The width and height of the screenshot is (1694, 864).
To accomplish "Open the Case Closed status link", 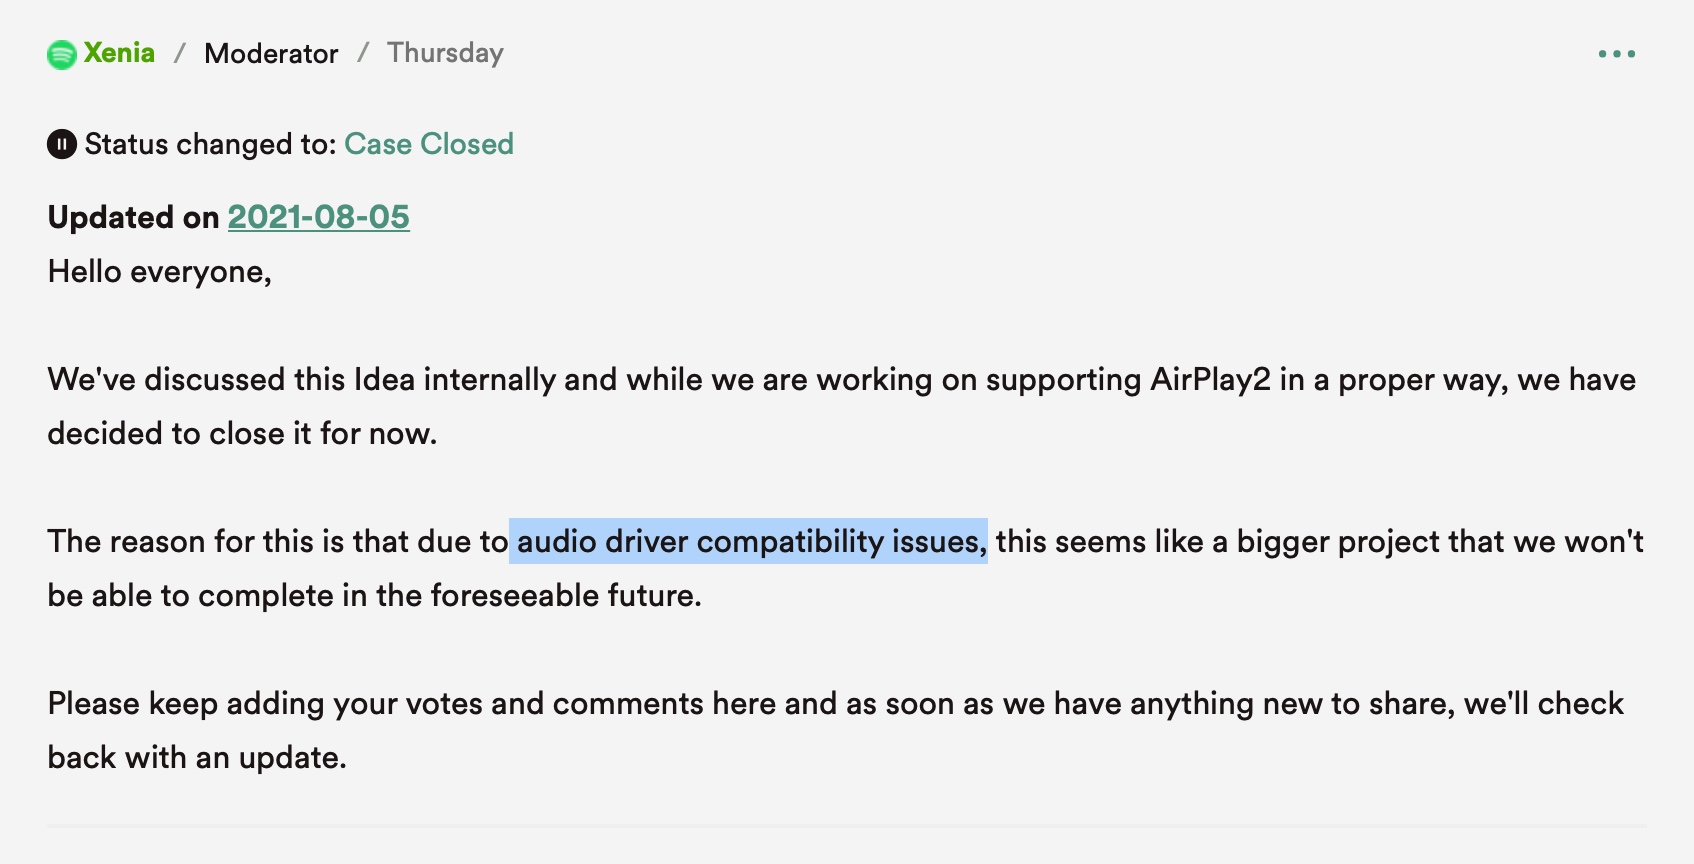I will coord(428,144).
